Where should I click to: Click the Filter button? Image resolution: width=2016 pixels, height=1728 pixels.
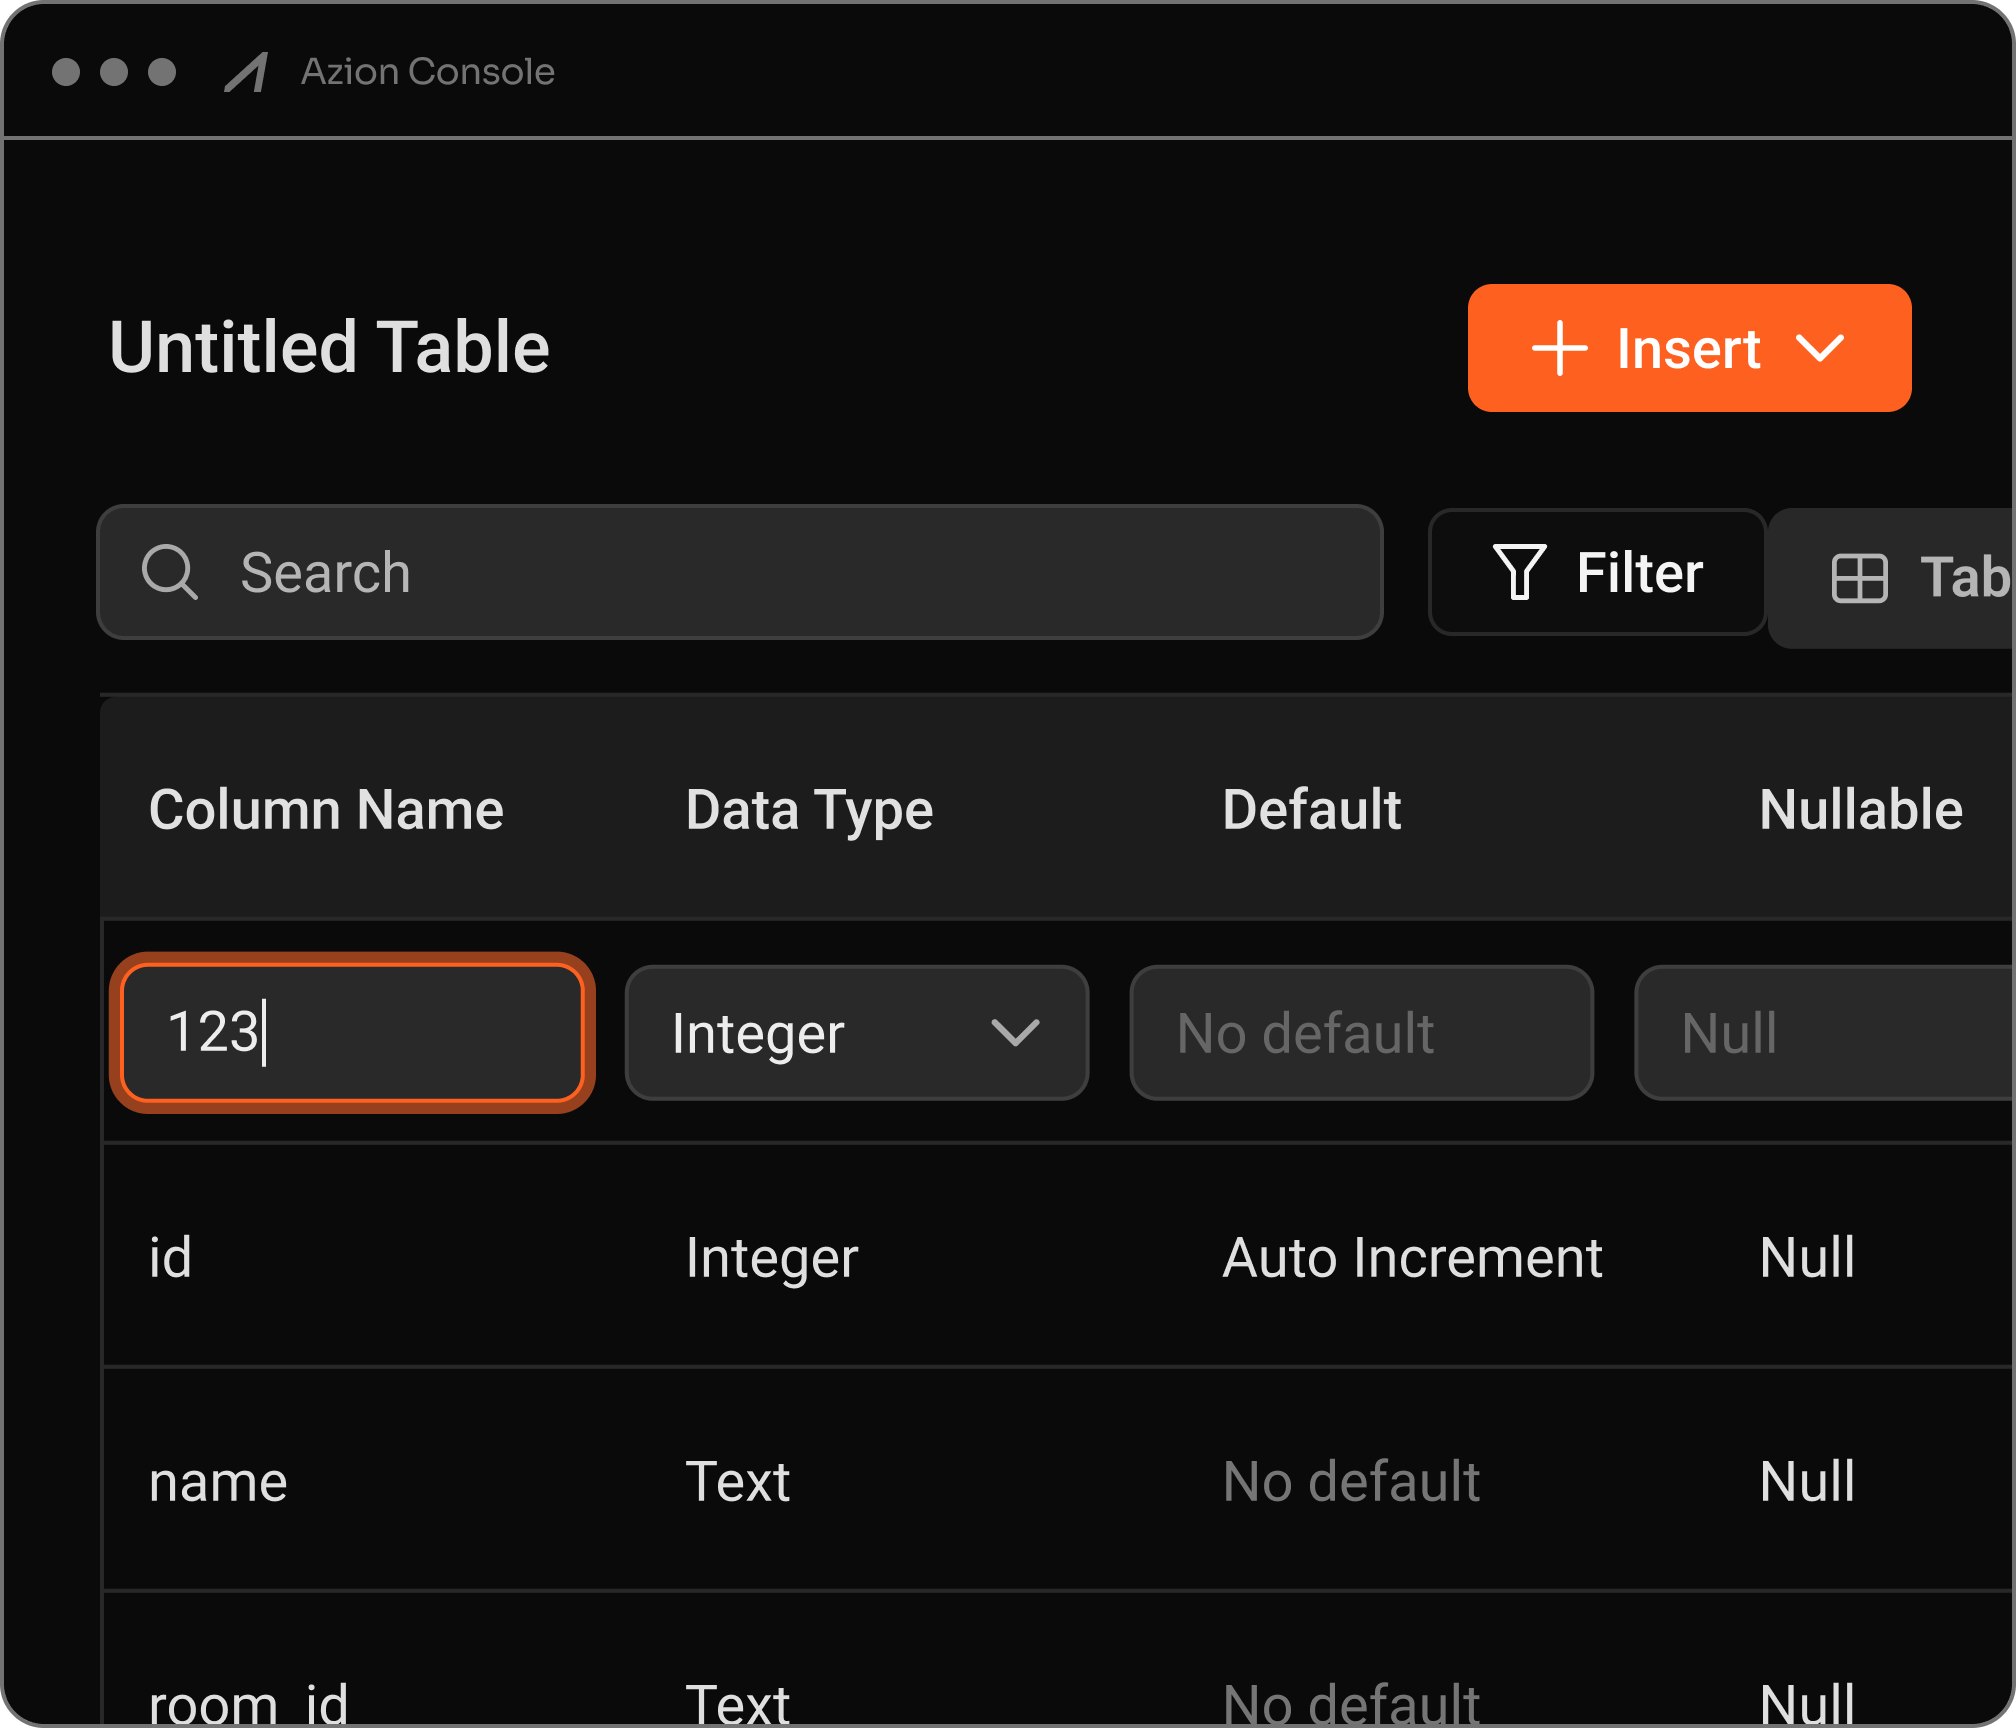click(x=1597, y=572)
